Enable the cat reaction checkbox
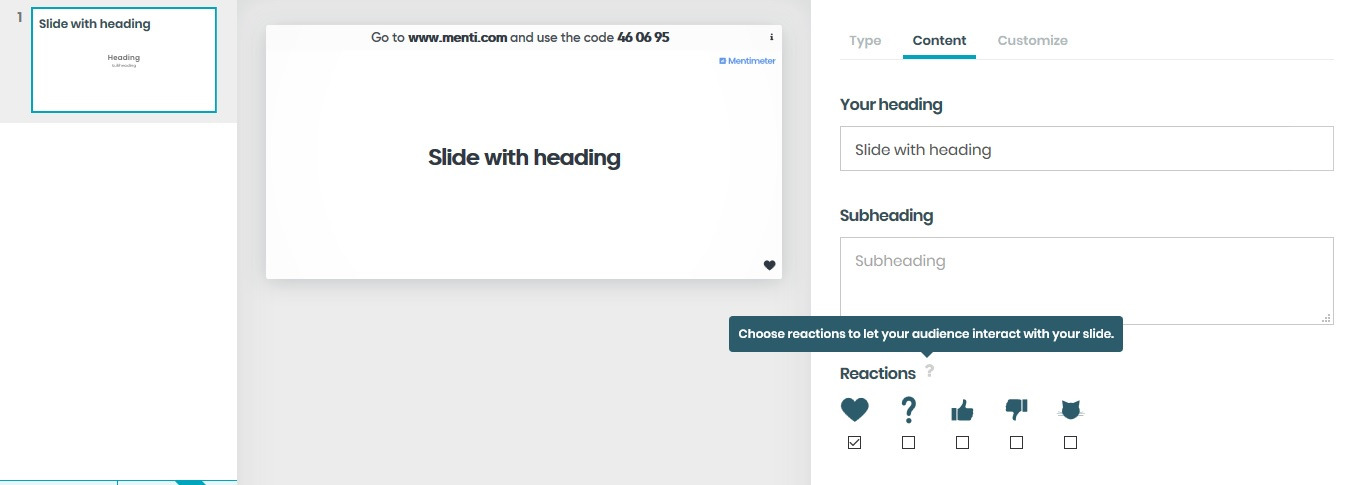The width and height of the screenshot is (1363, 485). [1071, 443]
